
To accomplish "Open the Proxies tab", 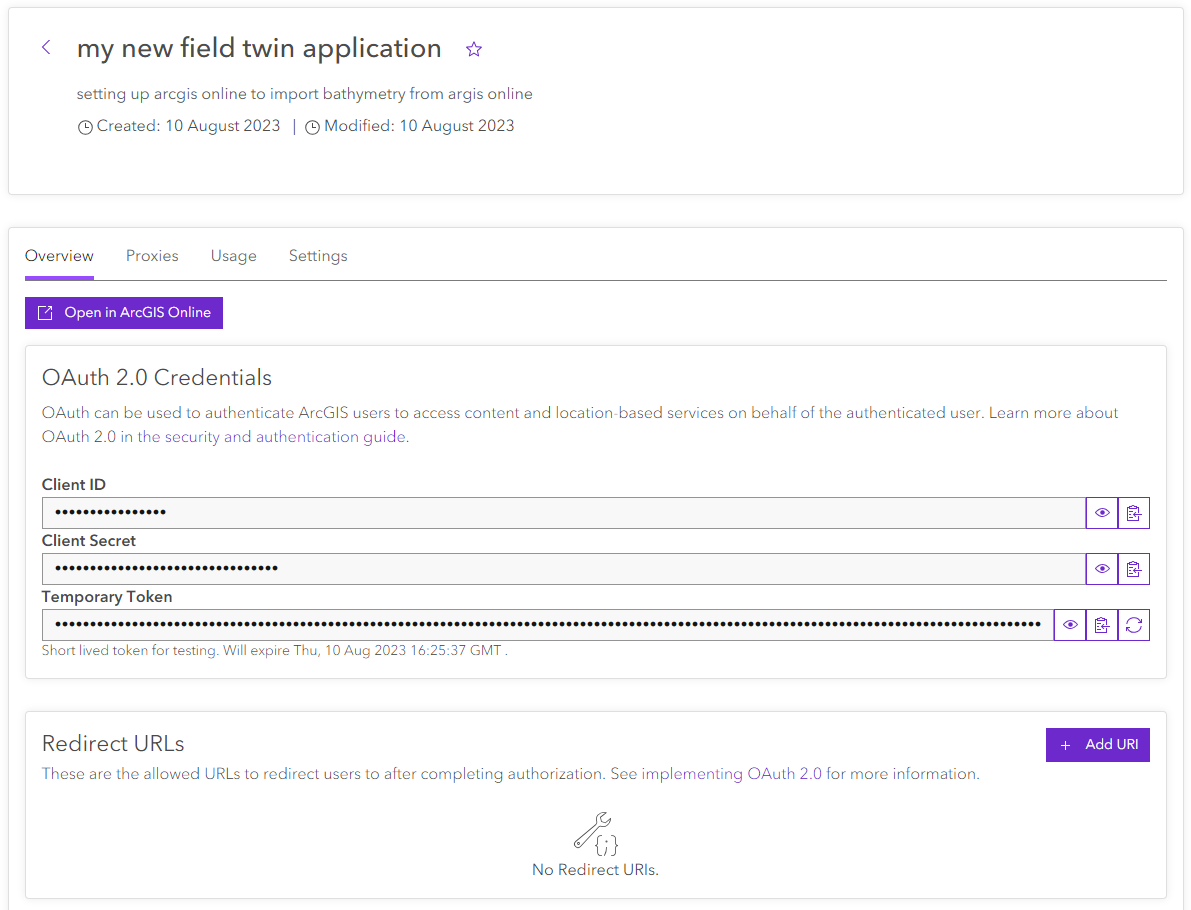I will pyautogui.click(x=152, y=256).
